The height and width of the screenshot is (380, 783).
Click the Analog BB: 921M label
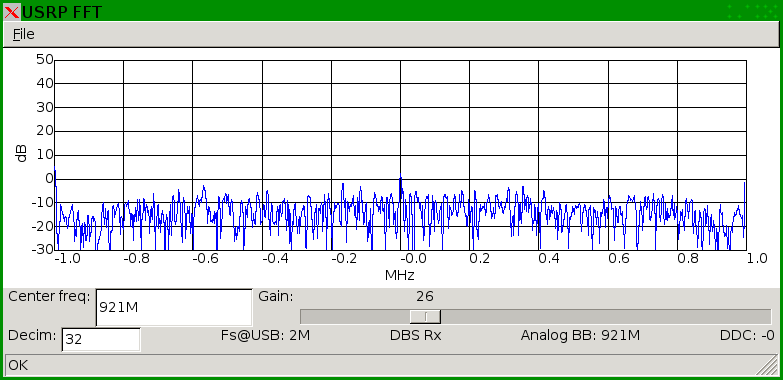click(580, 335)
